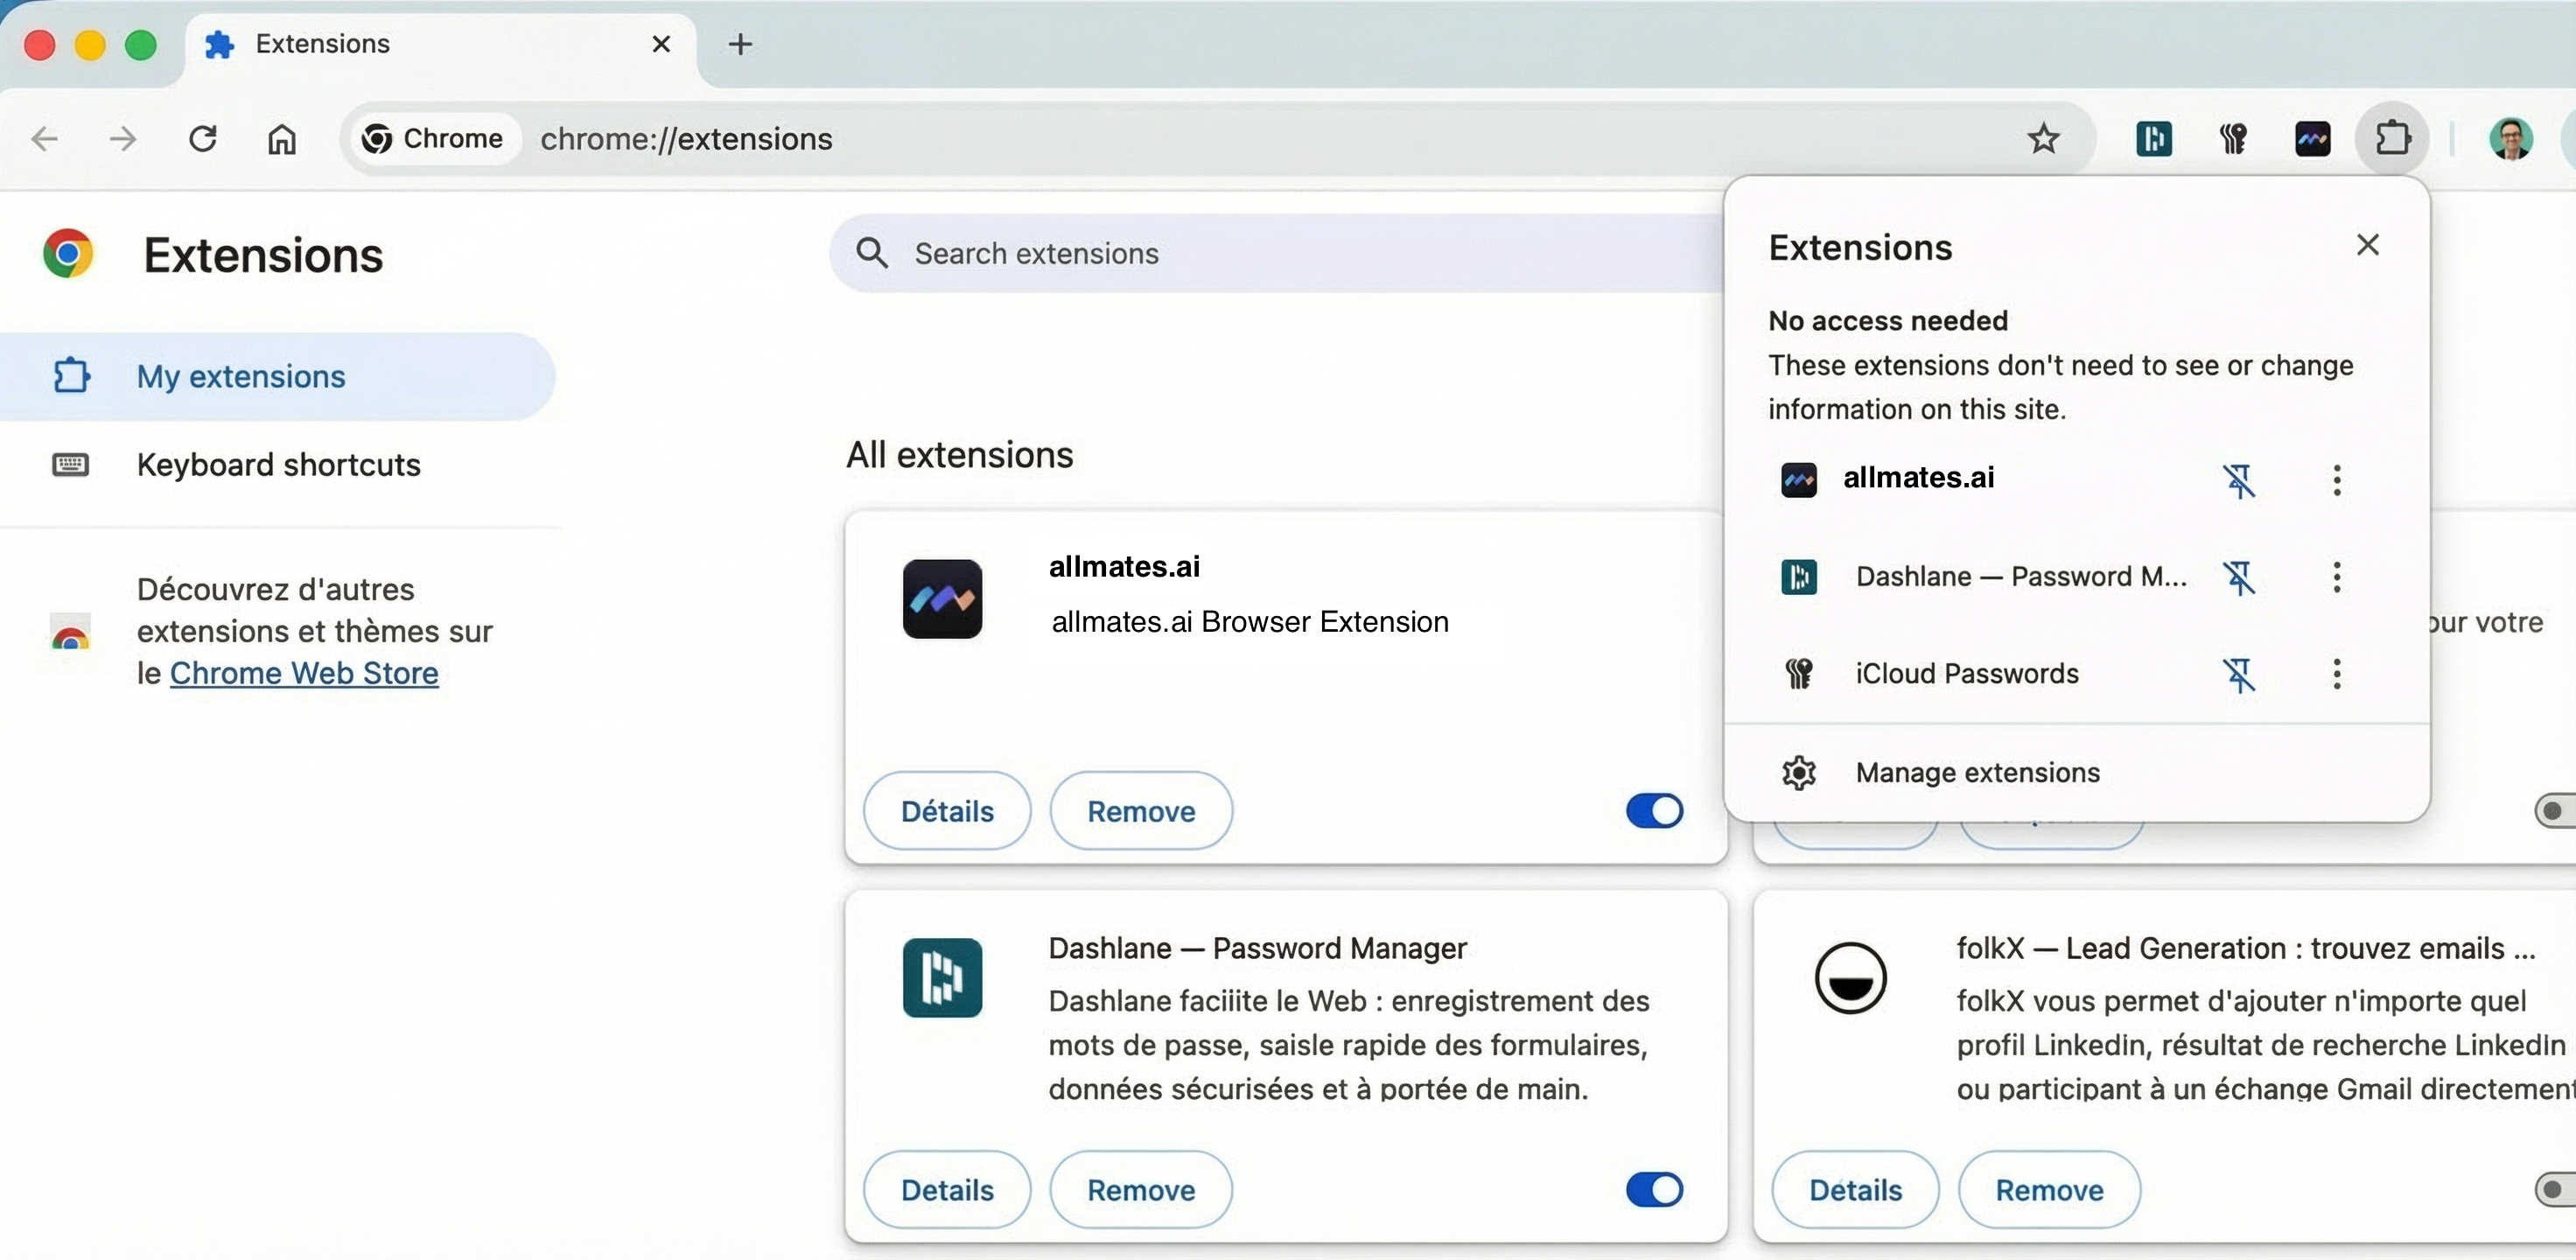Screen dimensions: 2576x1260
Task: Unpin Dashlane from the toolbar
Action: (2239, 577)
